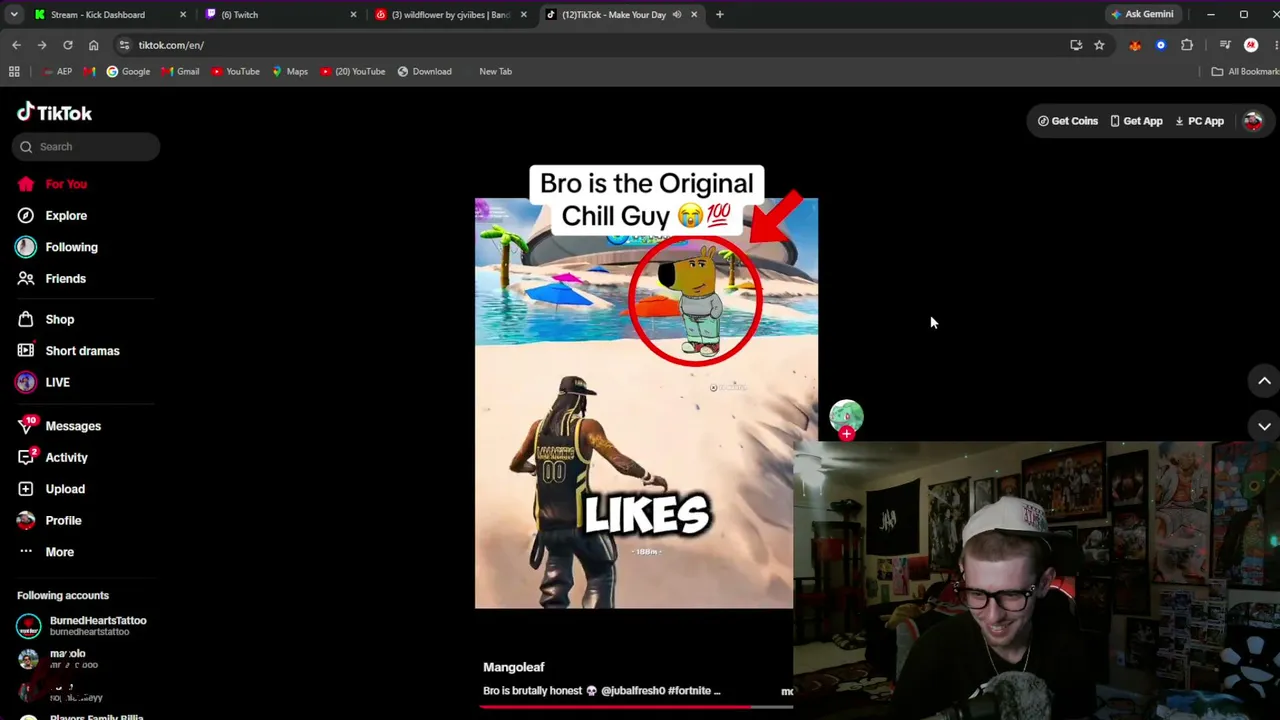Go to the Explore page
The width and height of the screenshot is (1280, 720).
[52, 215]
